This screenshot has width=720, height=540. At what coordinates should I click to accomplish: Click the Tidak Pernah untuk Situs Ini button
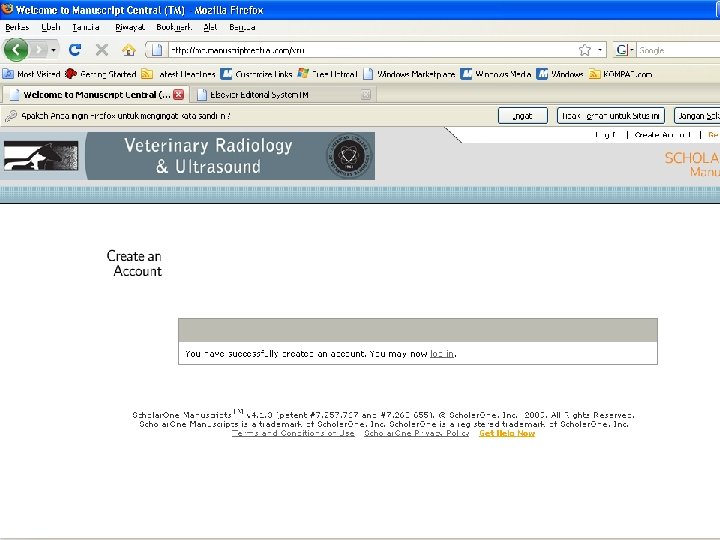tap(611, 116)
